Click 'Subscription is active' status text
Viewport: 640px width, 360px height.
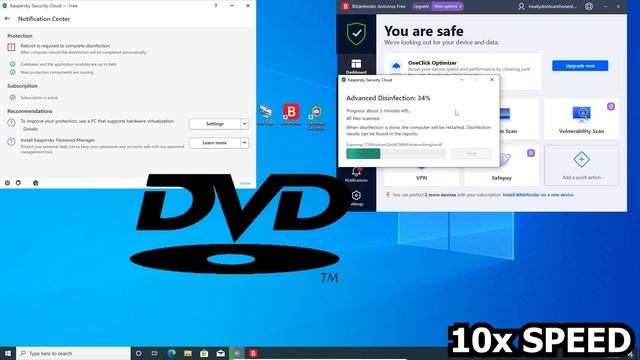point(39,98)
